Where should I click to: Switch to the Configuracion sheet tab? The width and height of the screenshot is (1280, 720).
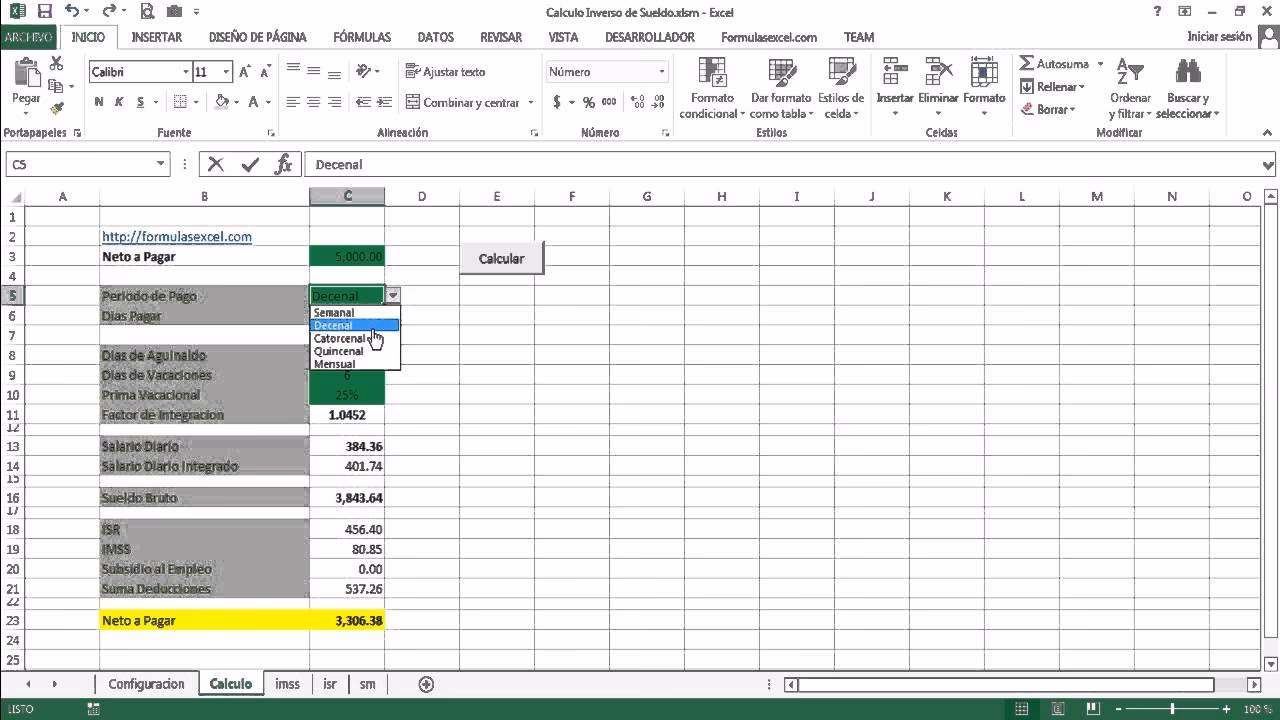pos(146,684)
